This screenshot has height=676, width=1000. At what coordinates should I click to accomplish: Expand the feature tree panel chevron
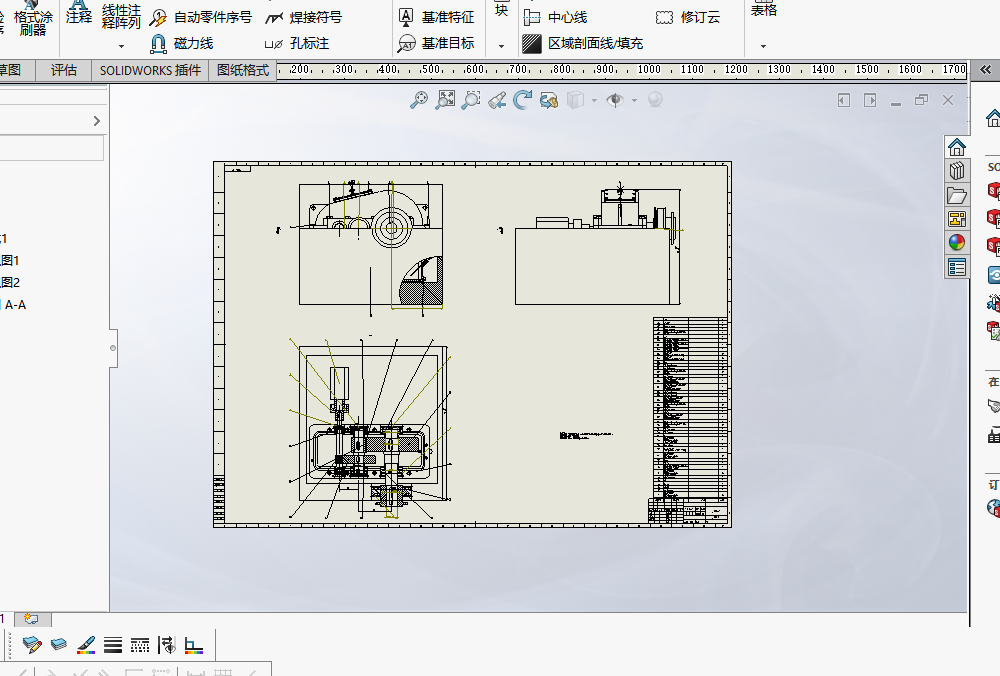click(x=97, y=121)
